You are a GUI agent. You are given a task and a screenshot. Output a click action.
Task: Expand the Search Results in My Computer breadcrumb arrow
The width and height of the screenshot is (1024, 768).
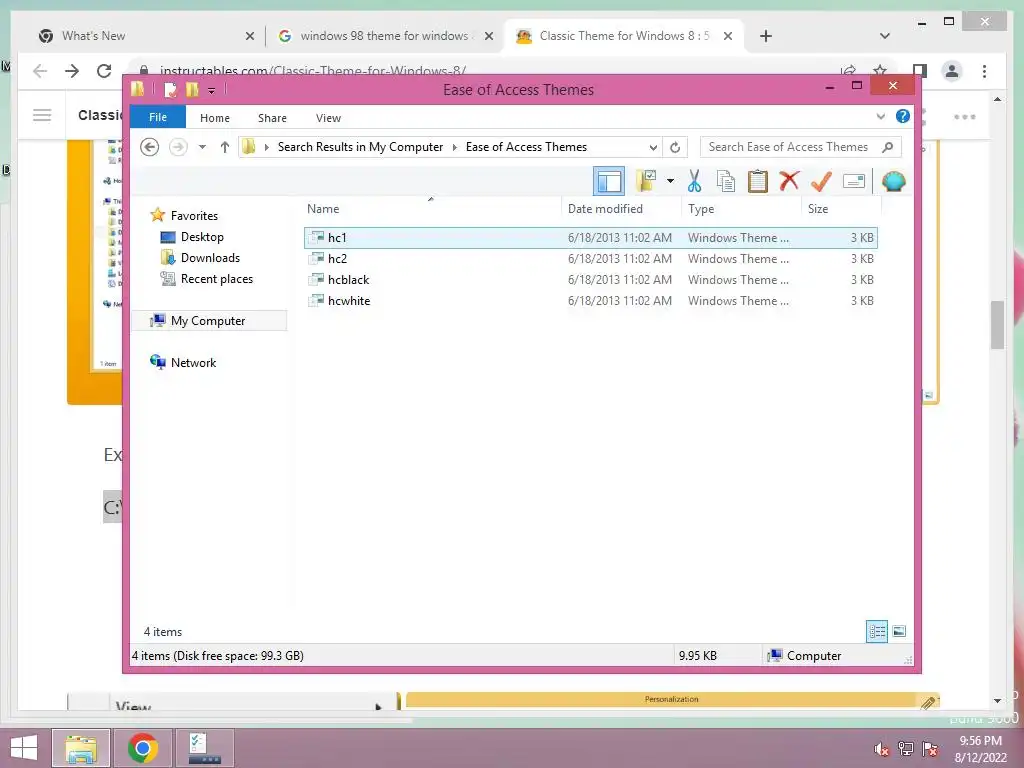455,147
